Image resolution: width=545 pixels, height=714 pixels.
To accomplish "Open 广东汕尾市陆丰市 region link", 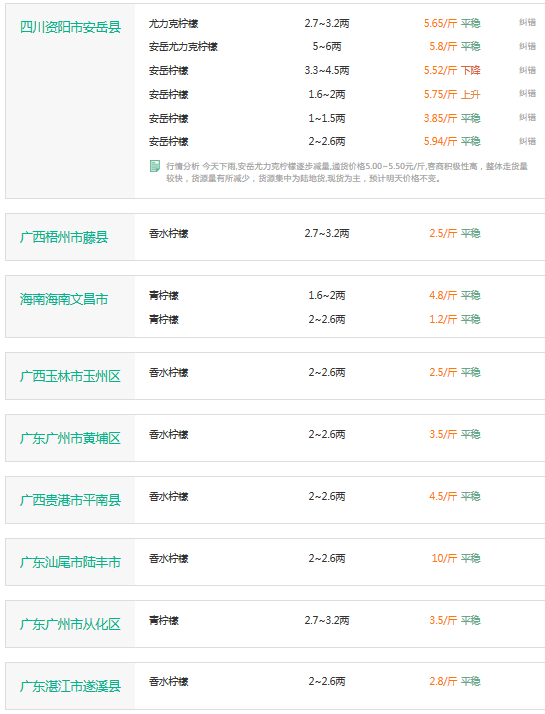I will 71,562.
